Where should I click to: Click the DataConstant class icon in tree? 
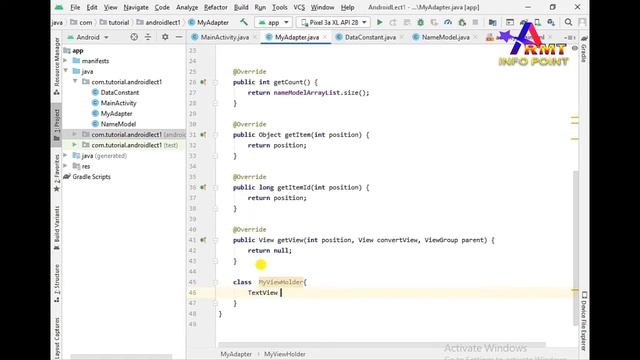(x=95, y=92)
